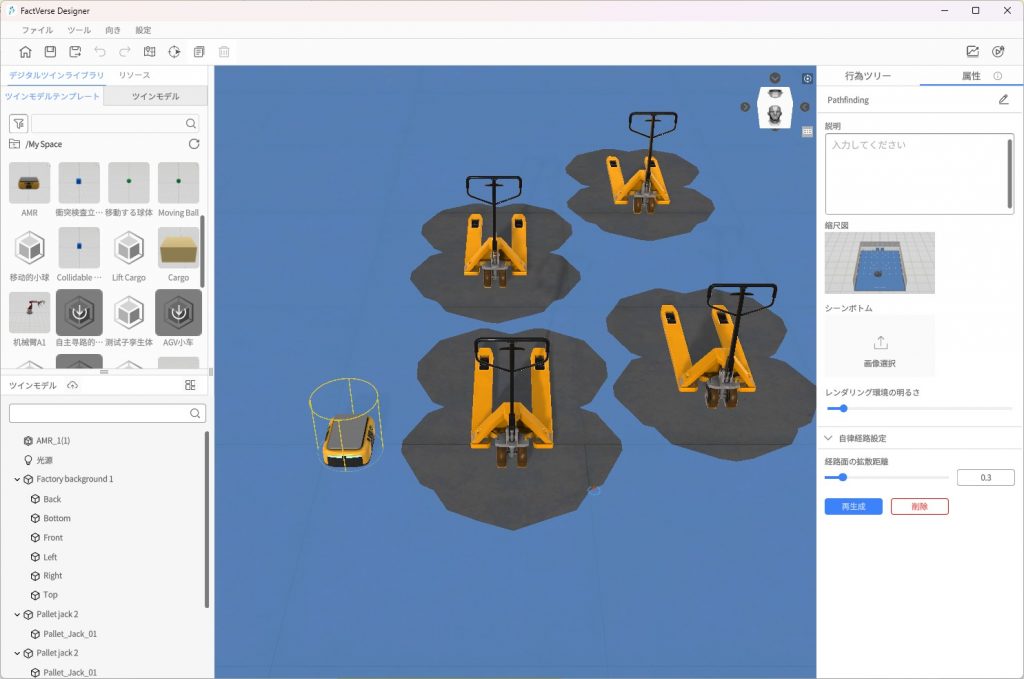Click the cloud upload icon beside ツインモデル

tap(72, 386)
